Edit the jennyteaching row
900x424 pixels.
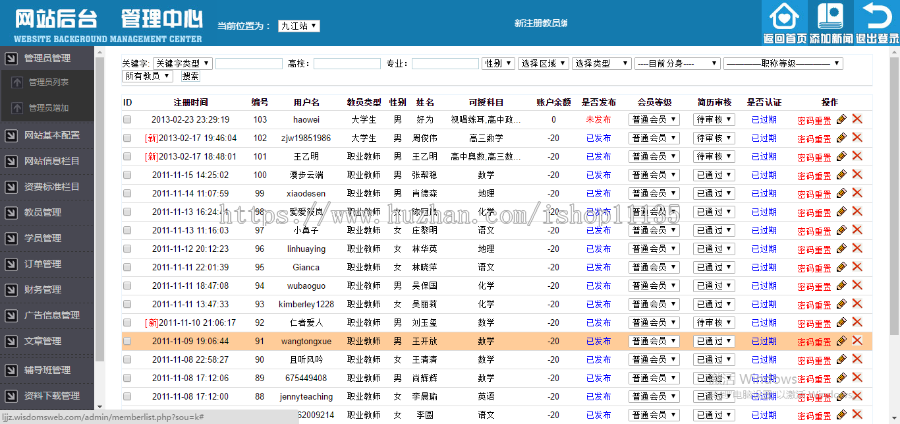point(841,396)
